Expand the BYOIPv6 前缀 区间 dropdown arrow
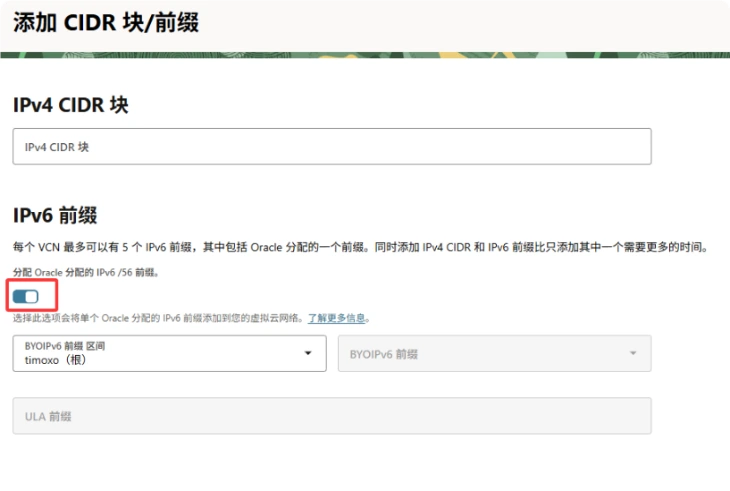Screen dimensions: 730x491 point(307,353)
